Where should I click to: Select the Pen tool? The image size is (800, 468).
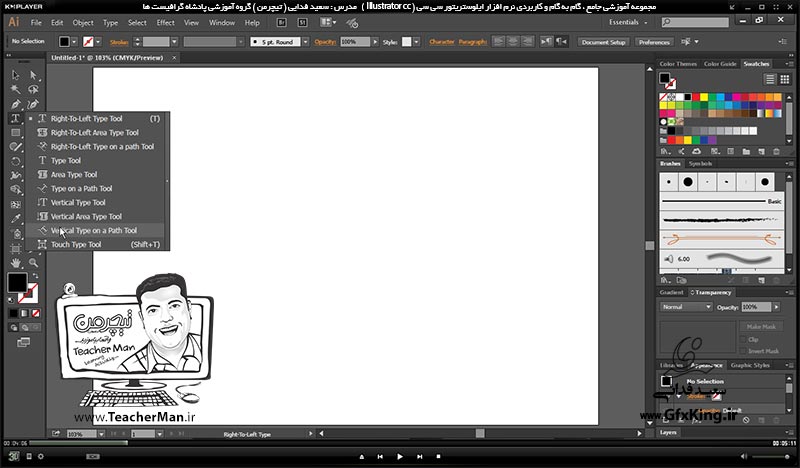click(x=15, y=105)
